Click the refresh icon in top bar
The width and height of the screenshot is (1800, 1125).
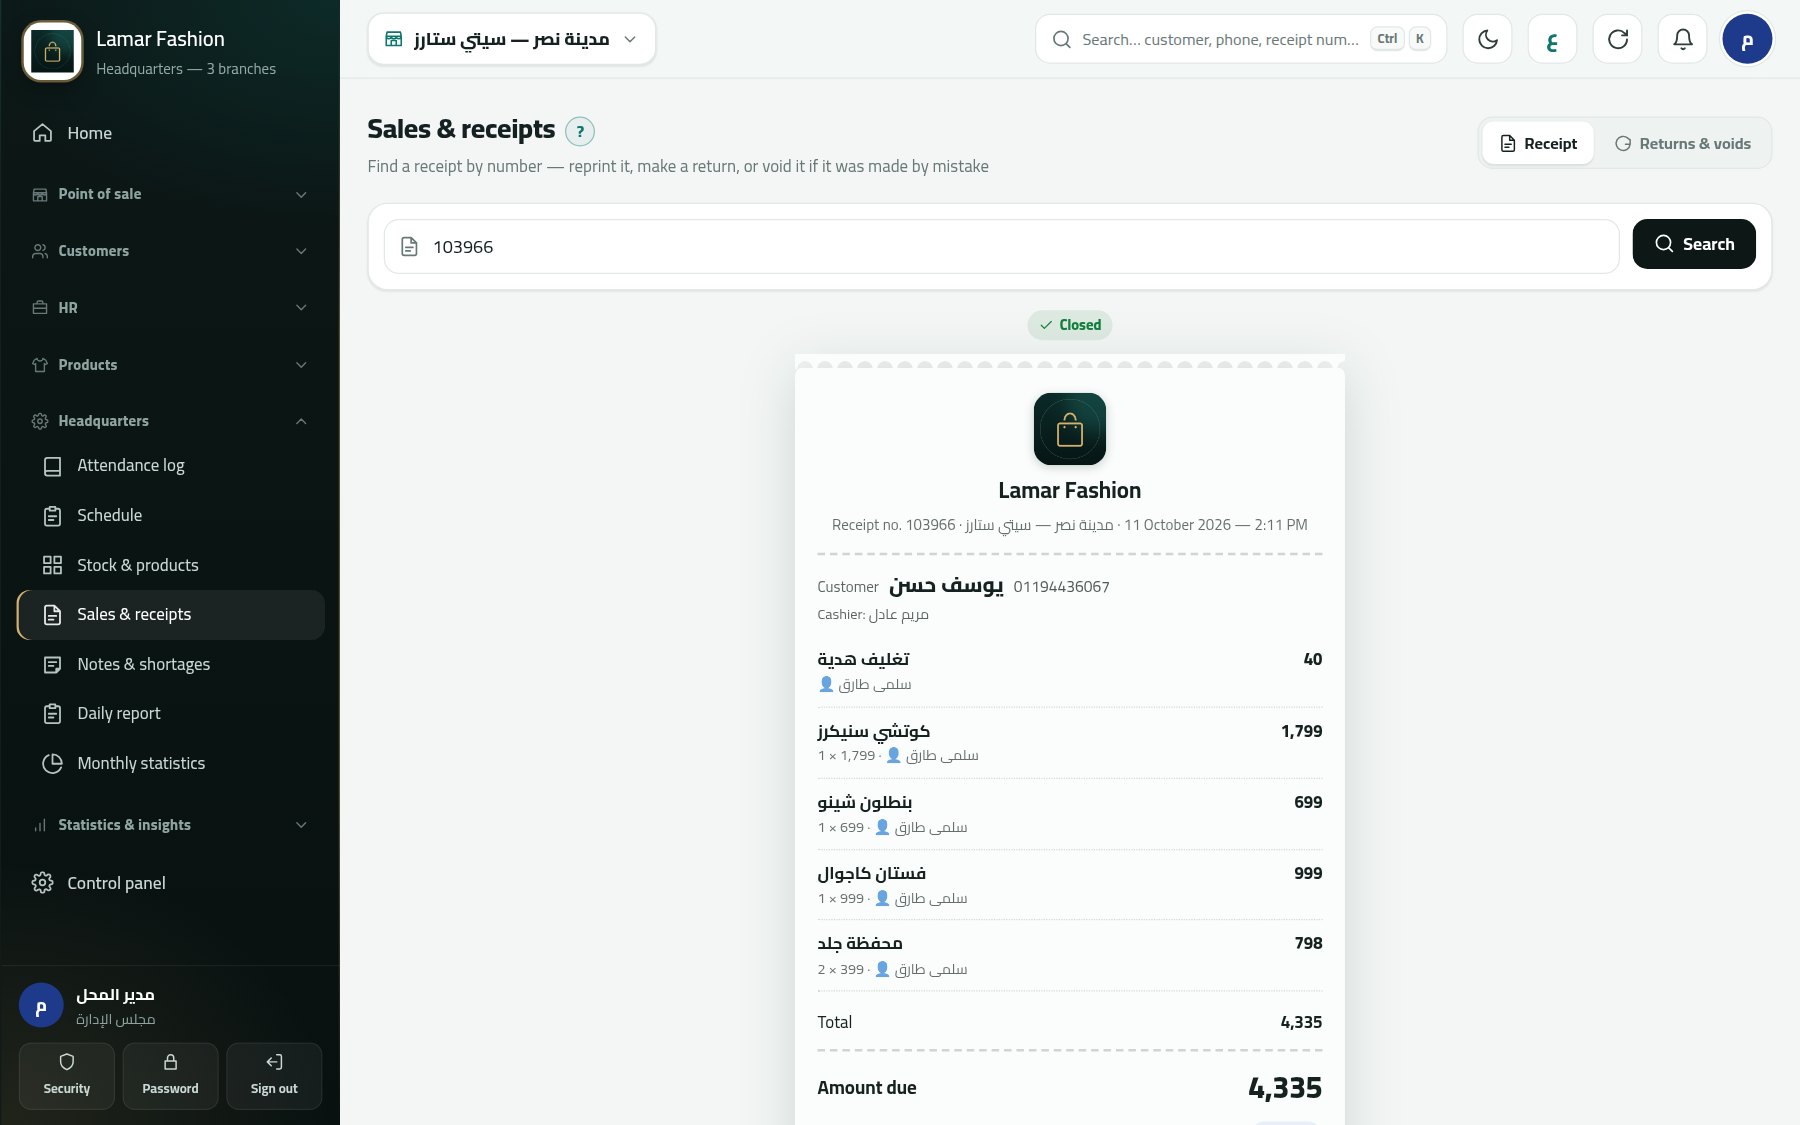pyautogui.click(x=1617, y=40)
